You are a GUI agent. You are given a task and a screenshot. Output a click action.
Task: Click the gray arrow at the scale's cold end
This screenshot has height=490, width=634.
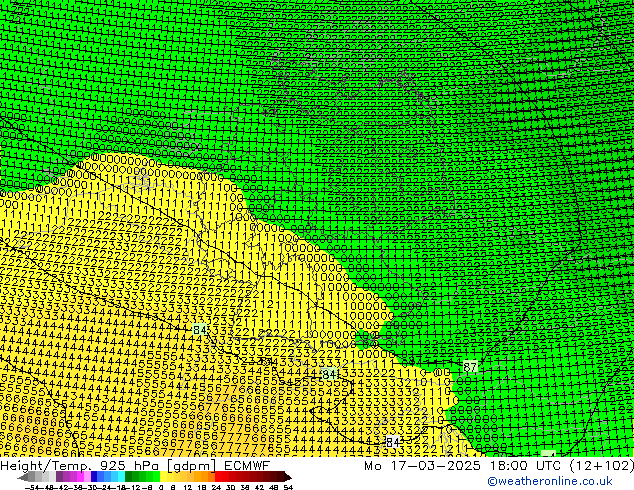23,477
